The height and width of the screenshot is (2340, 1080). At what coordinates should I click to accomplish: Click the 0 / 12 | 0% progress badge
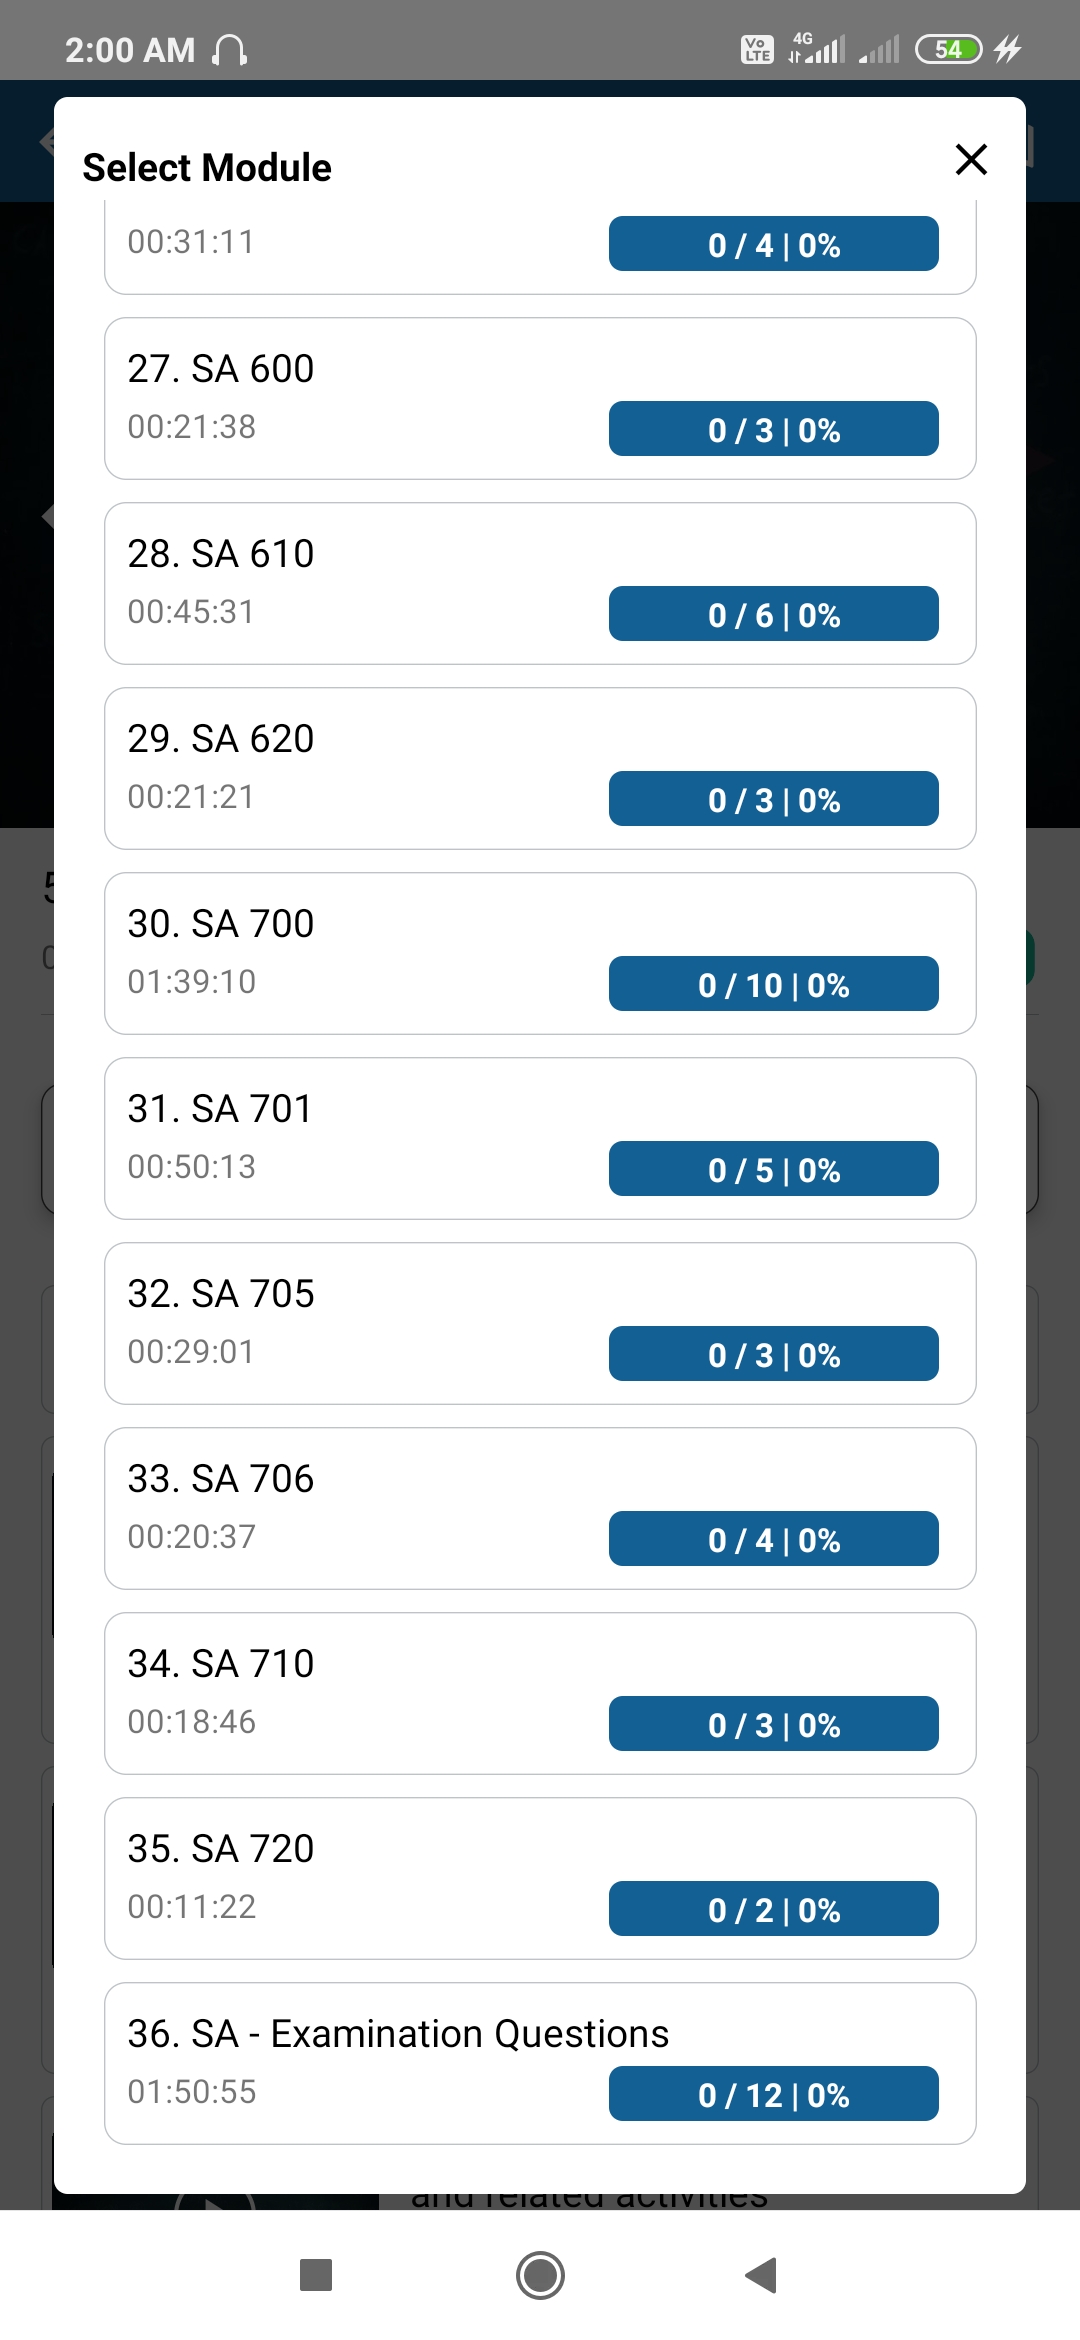[773, 2094]
